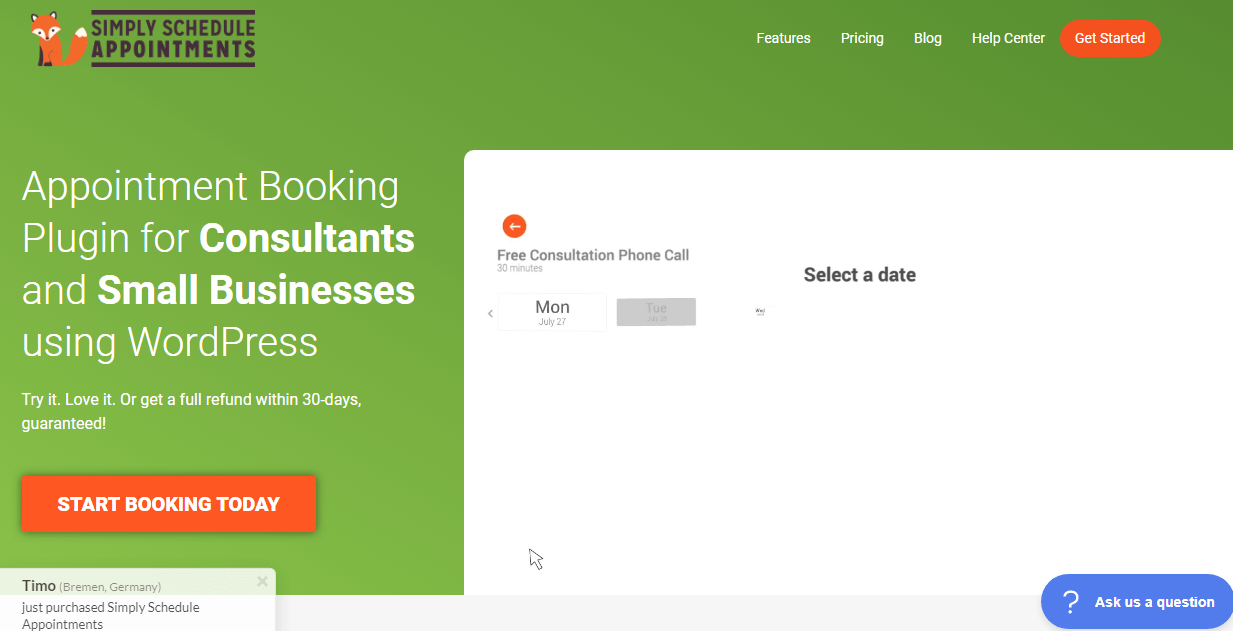The width and height of the screenshot is (1233, 631).
Task: Open the Pricing page
Action: [862, 38]
